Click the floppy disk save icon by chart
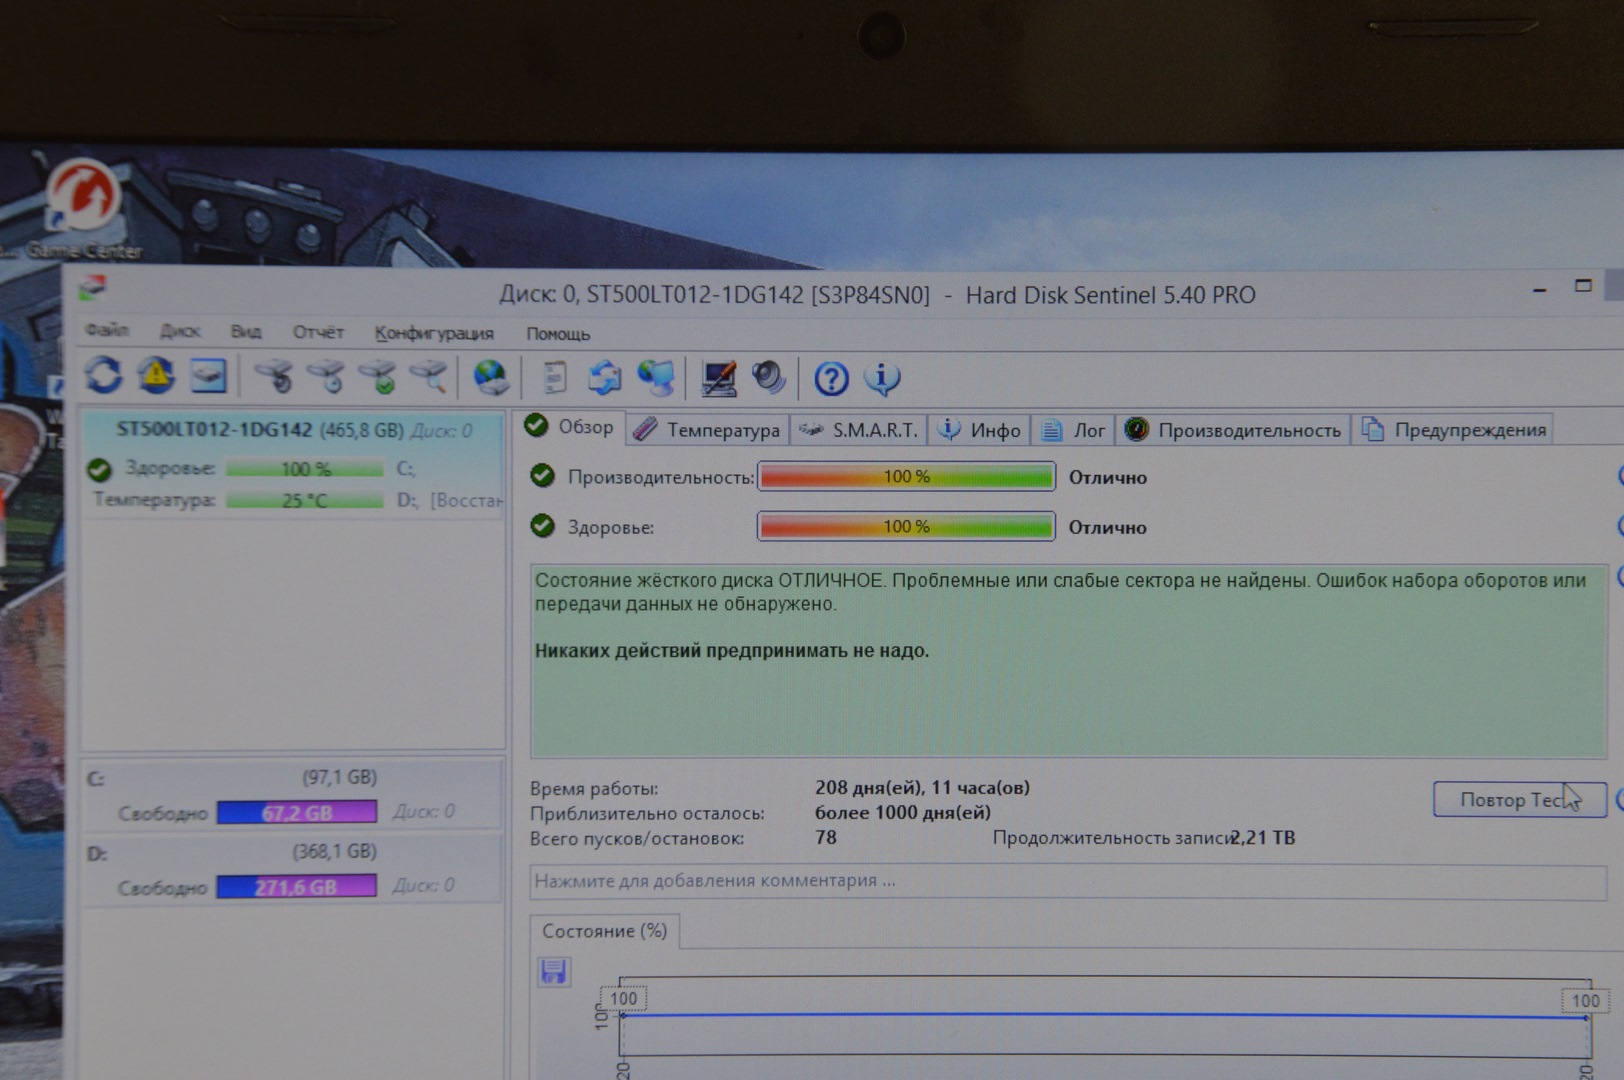This screenshot has width=1624, height=1080. tap(553, 971)
